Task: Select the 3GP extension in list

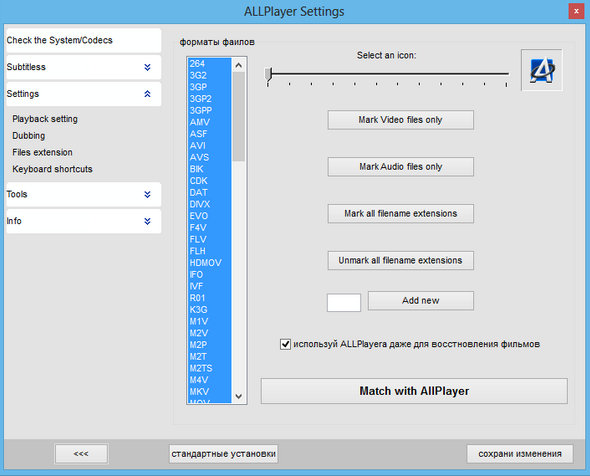Action: tap(210, 87)
